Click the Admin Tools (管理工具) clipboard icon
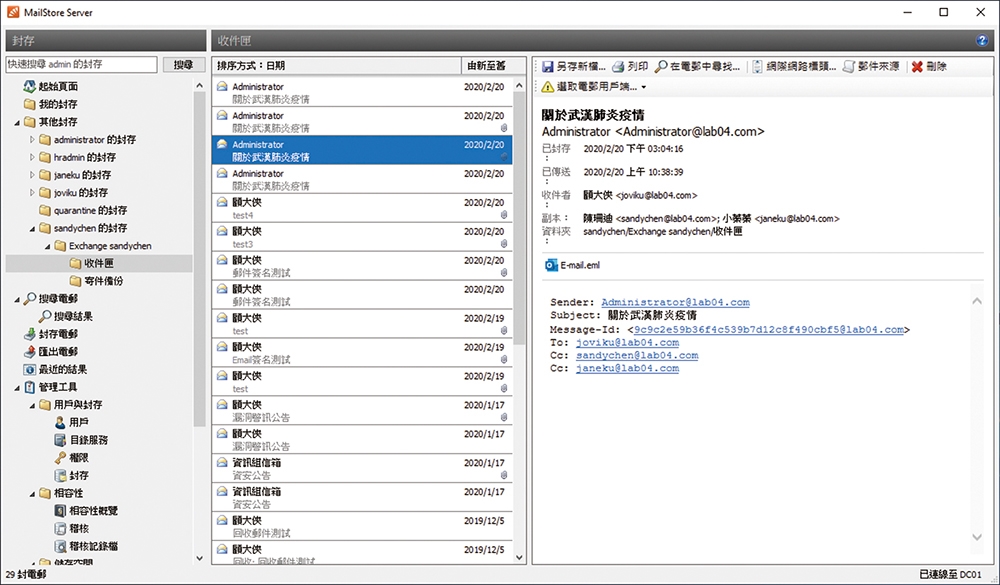Screen dimensions: 1000x585 (x=29, y=387)
